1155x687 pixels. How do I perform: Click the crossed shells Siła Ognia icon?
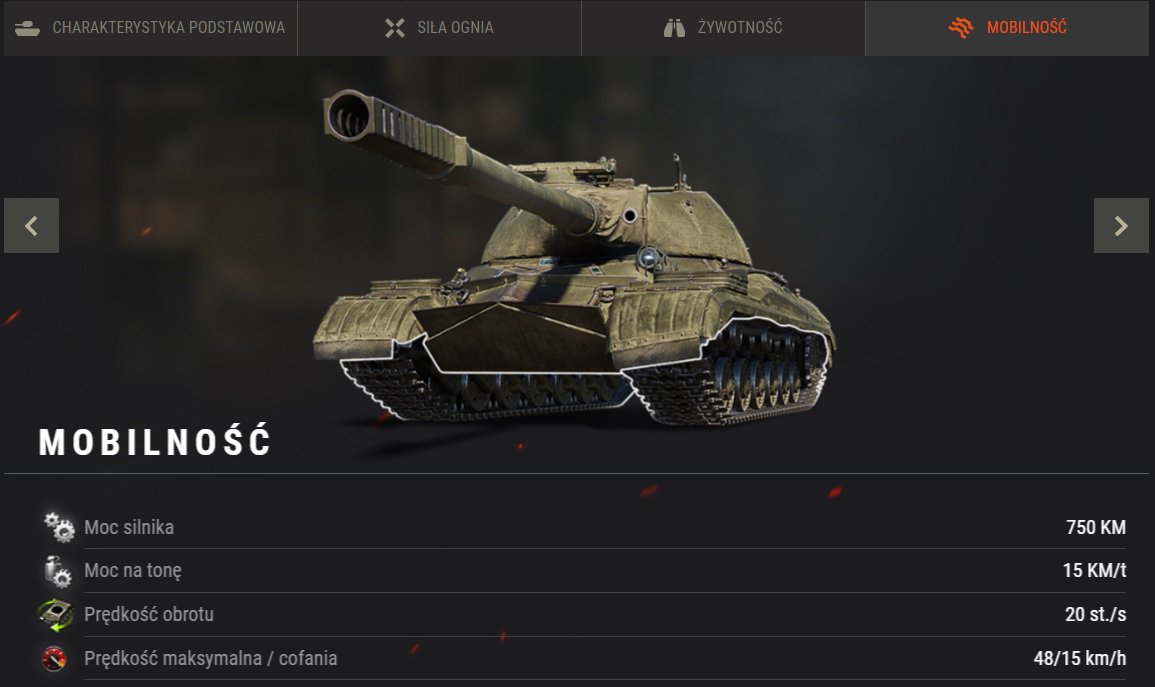pos(395,28)
